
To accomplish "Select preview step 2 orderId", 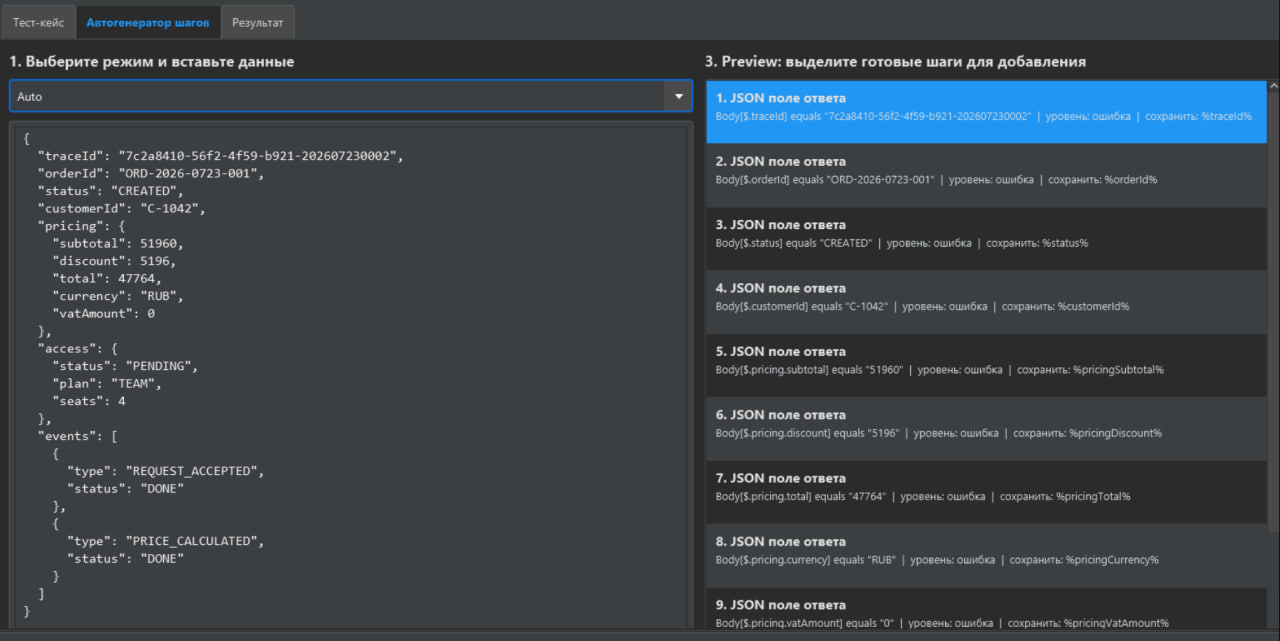I will pyautogui.click(x=986, y=175).
